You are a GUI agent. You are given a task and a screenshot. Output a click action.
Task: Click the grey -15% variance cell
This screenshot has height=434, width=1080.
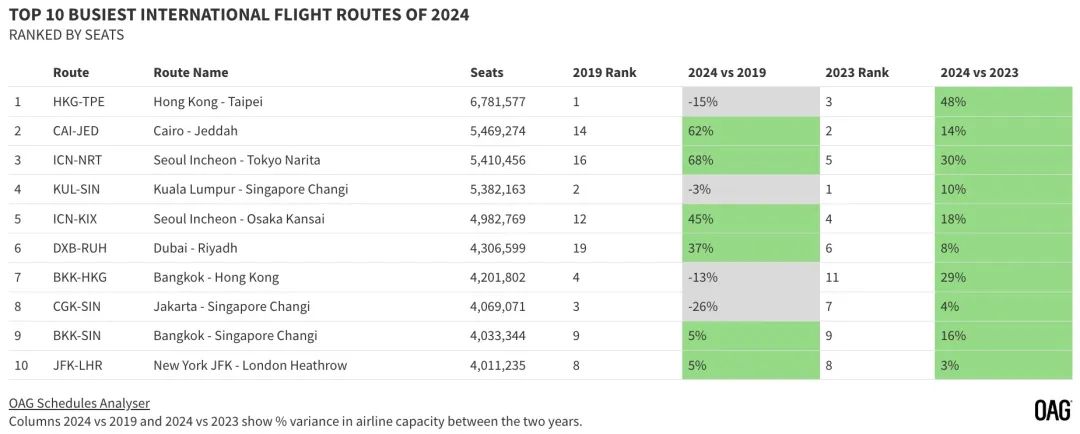point(747,102)
